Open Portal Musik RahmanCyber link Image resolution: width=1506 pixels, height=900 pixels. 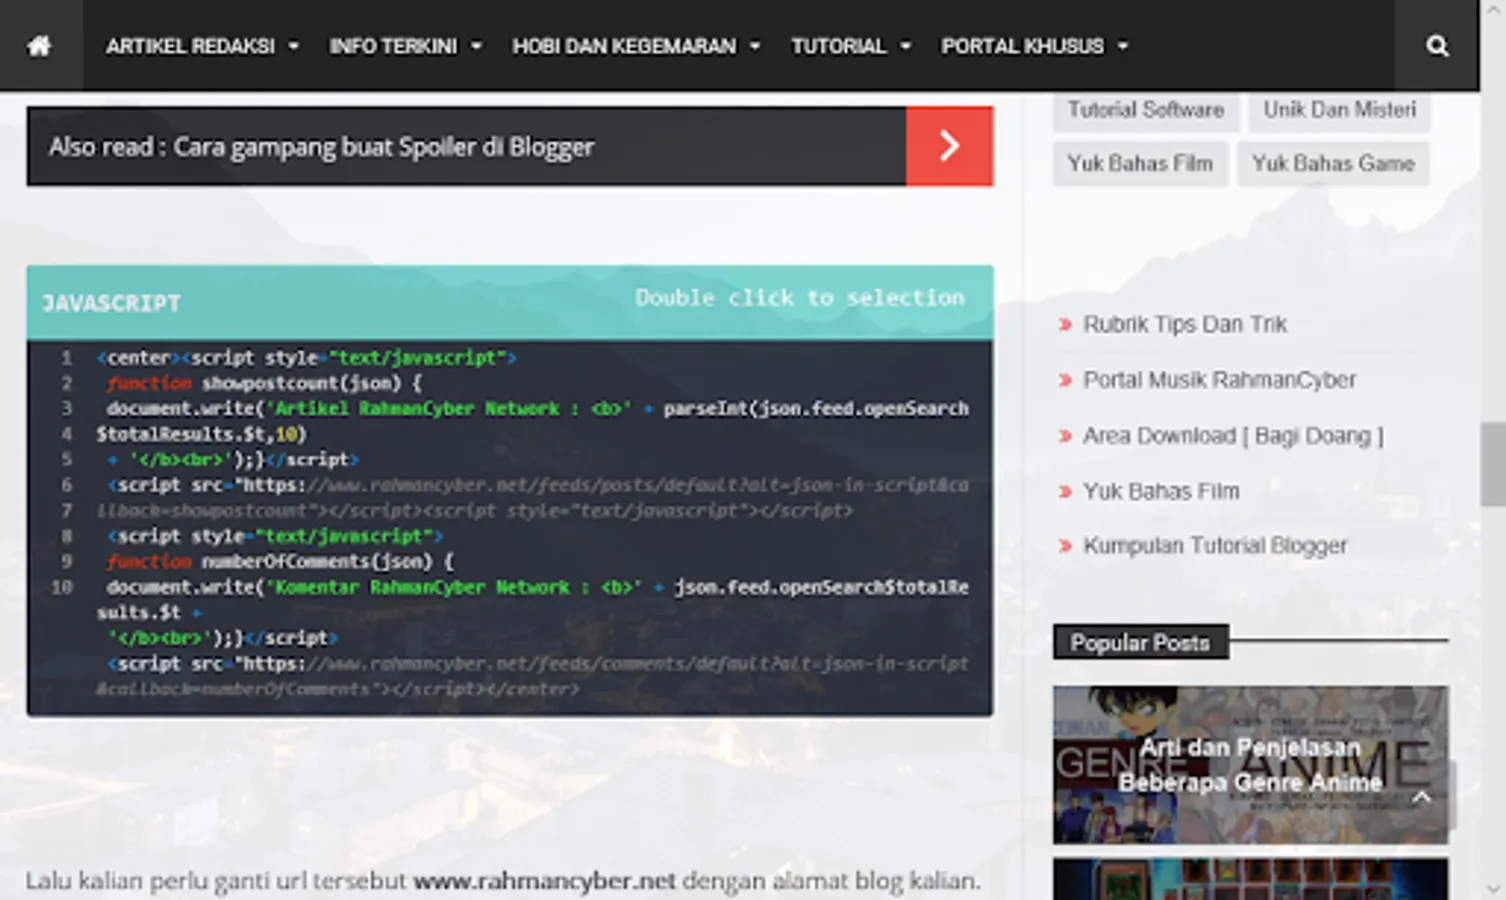click(x=1219, y=380)
